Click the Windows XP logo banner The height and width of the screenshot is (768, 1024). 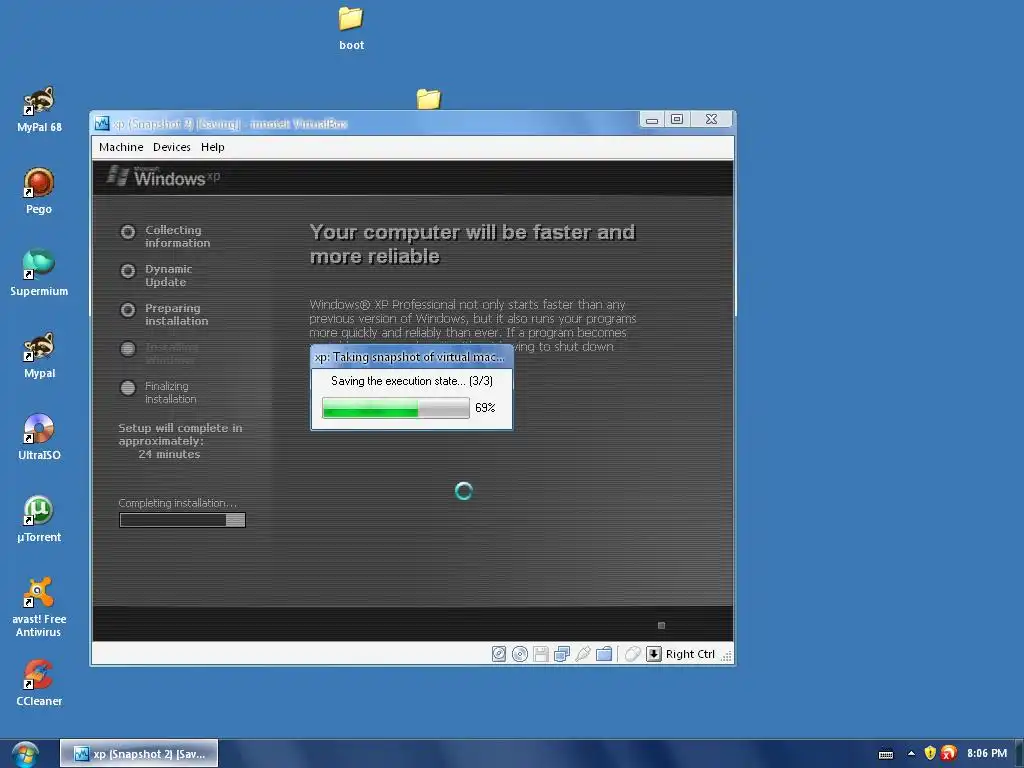pos(163,176)
